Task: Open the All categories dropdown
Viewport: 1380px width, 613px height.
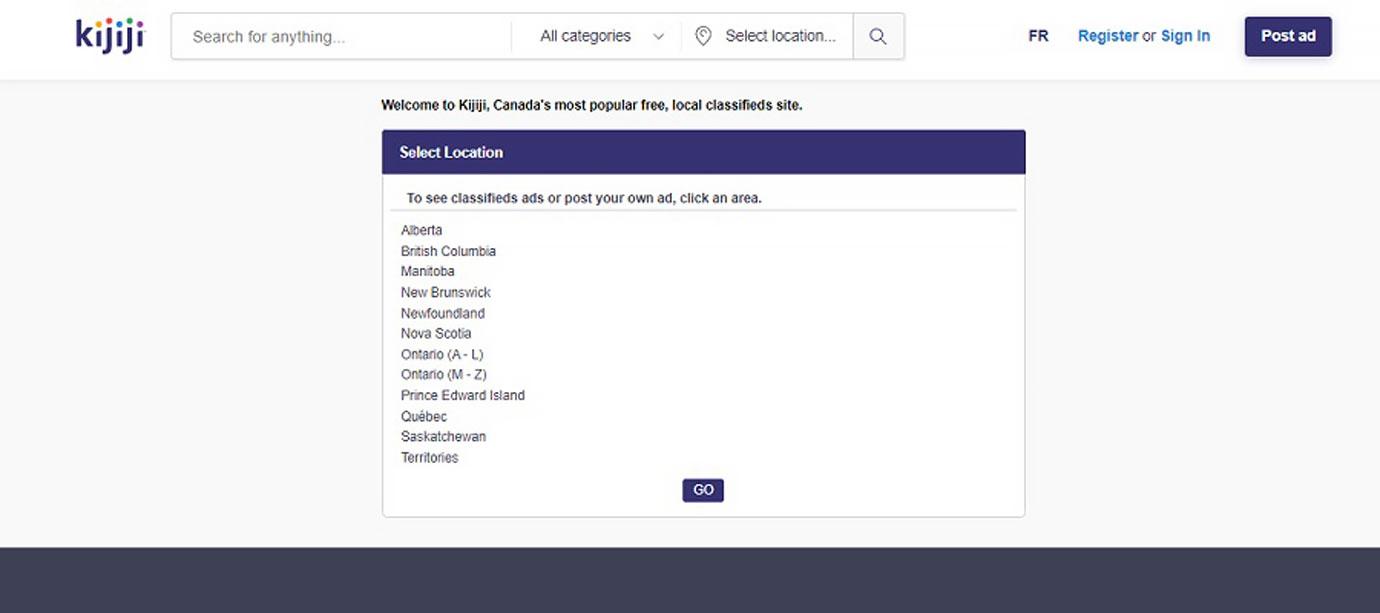Action: click(602, 36)
